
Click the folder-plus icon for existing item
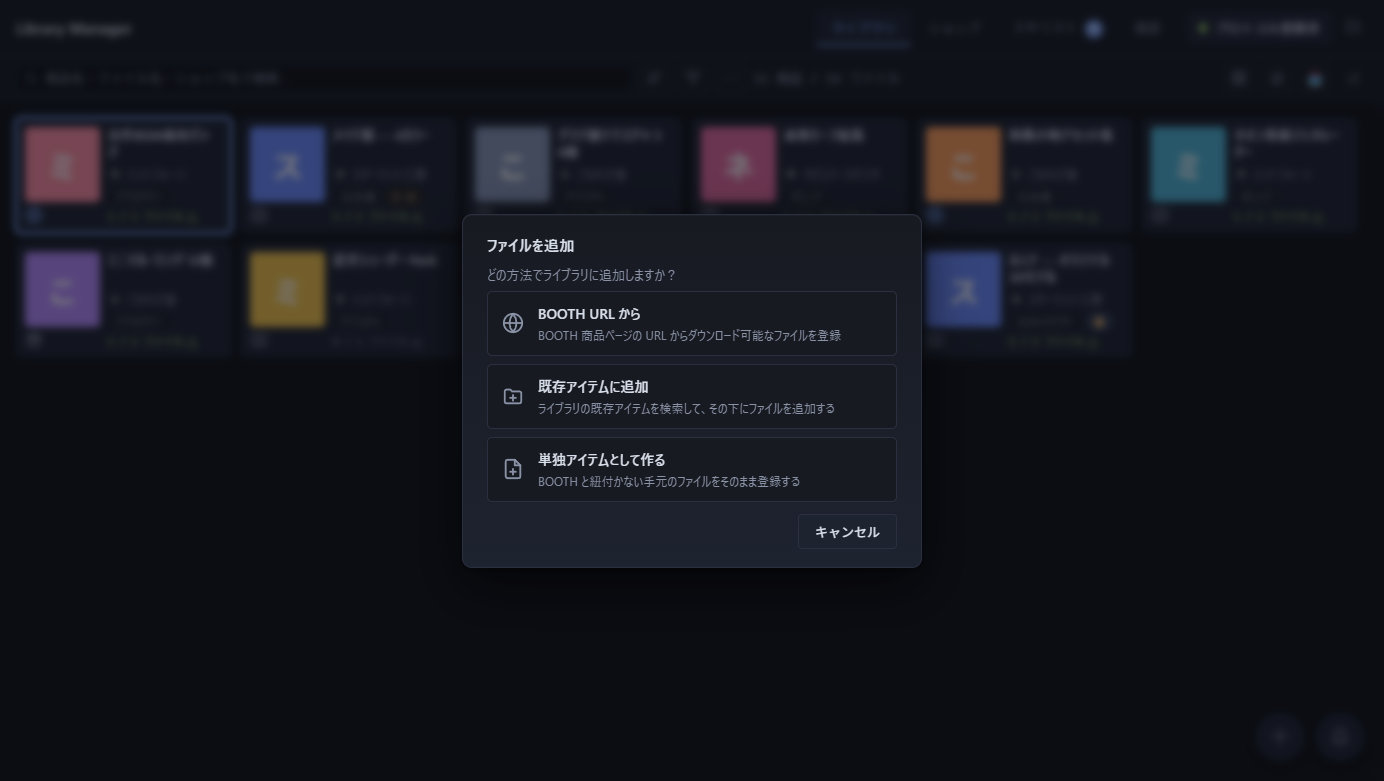pyautogui.click(x=513, y=396)
